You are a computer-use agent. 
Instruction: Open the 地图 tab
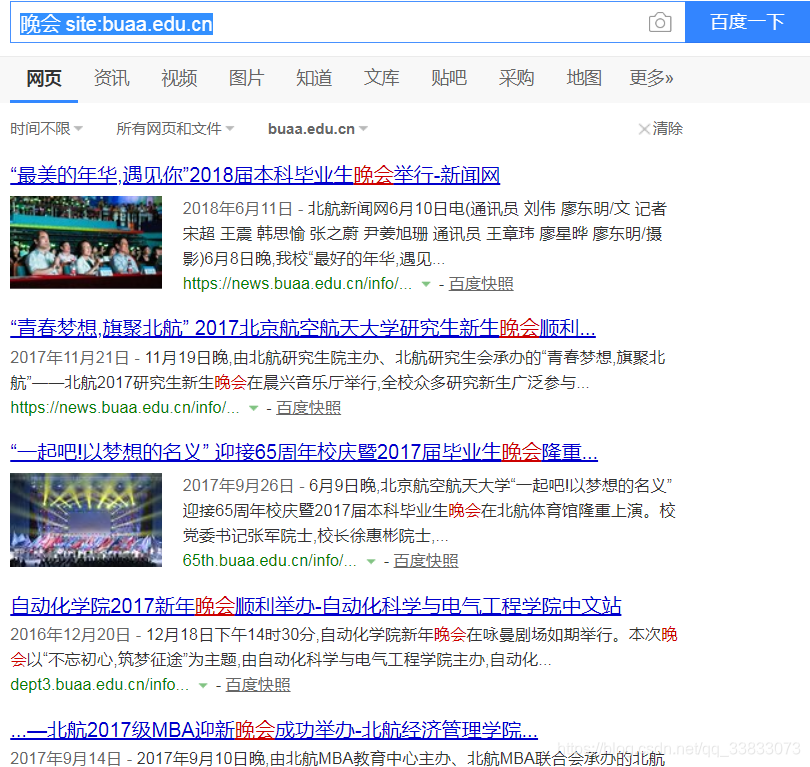click(x=584, y=78)
